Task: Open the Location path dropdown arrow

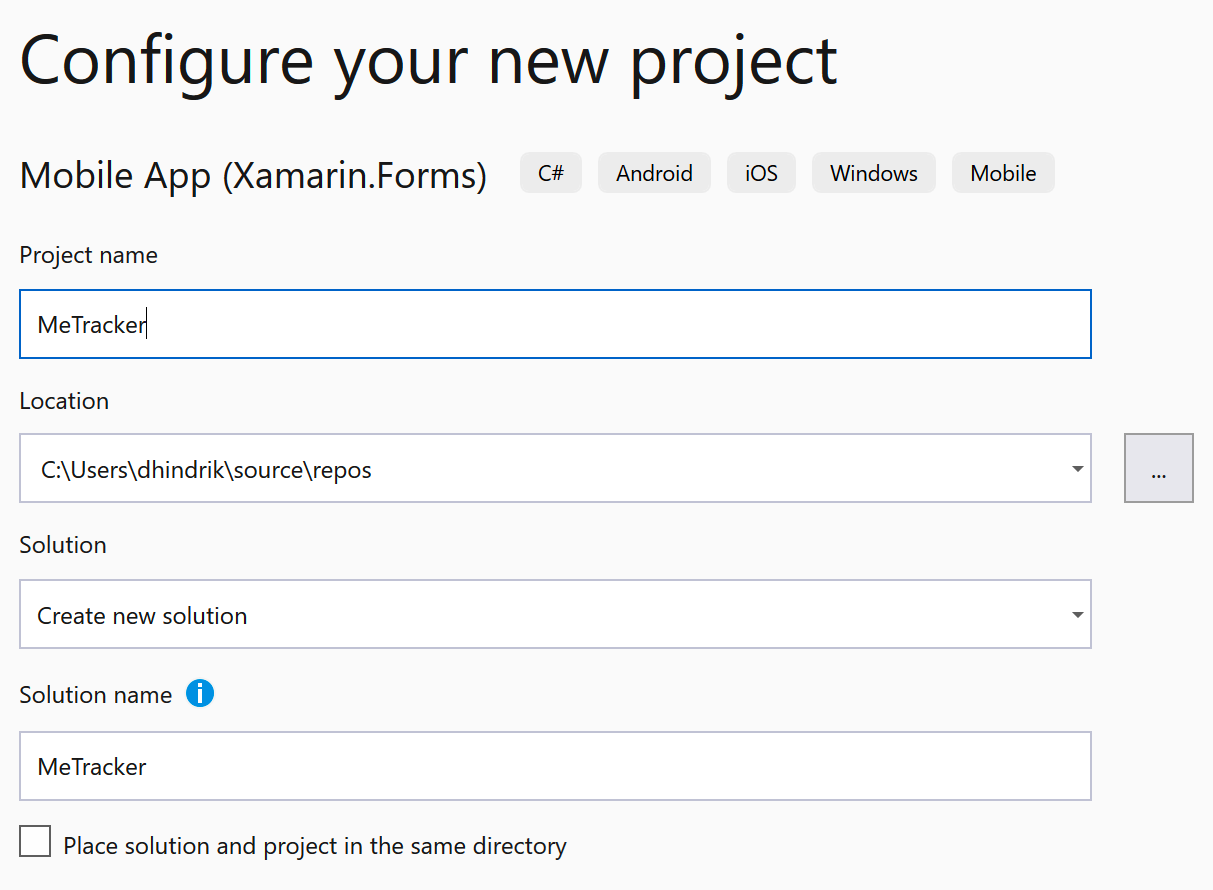Action: click(x=1076, y=469)
